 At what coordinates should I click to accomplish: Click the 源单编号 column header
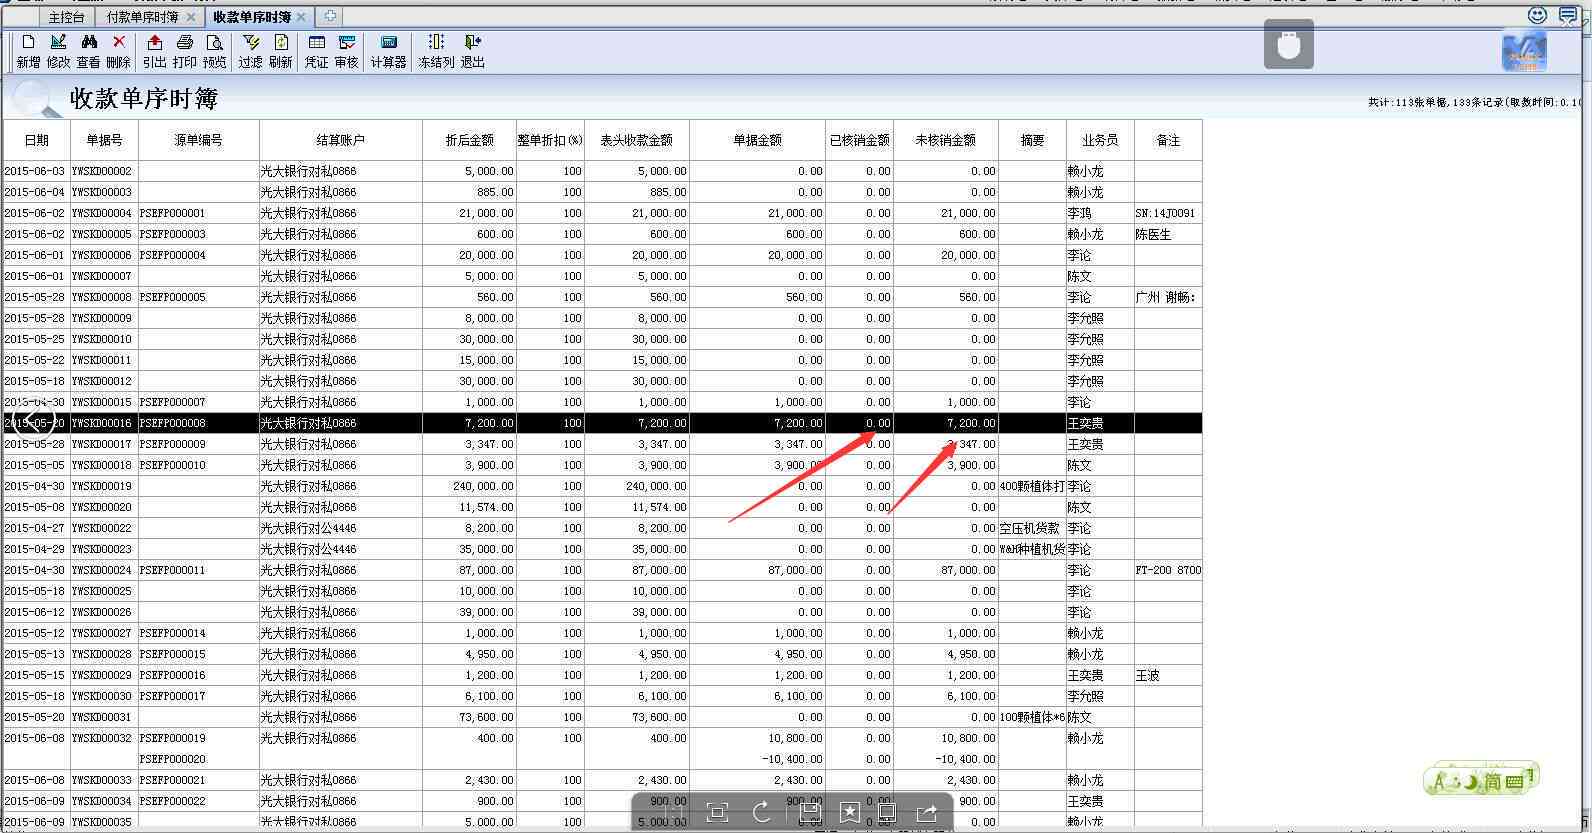click(x=199, y=140)
